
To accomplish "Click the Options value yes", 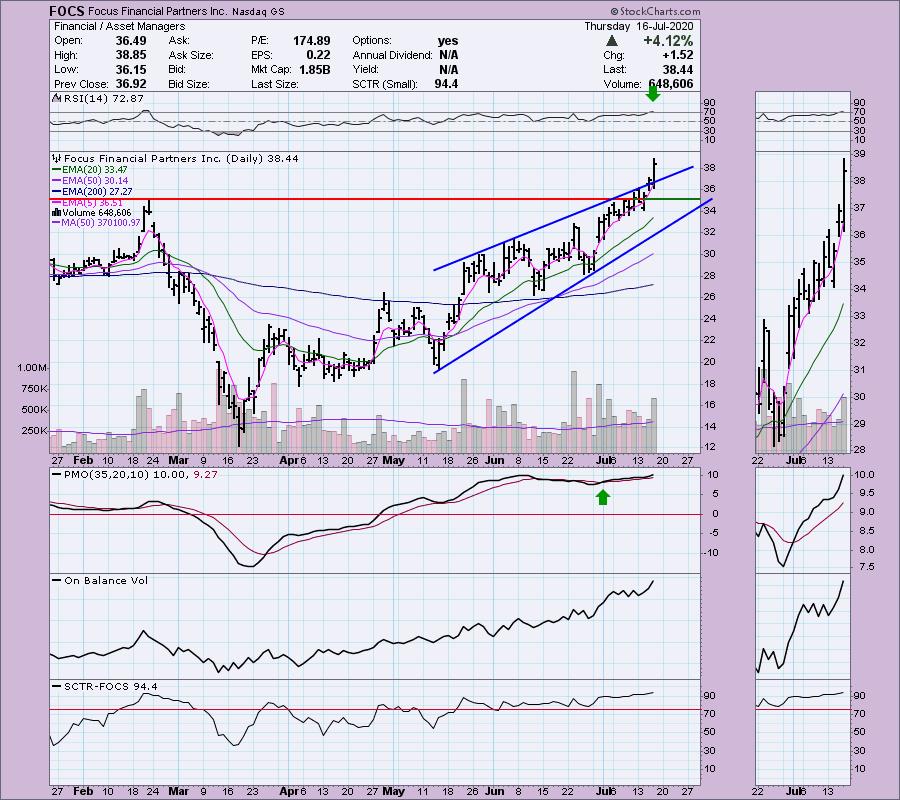I will pos(448,41).
